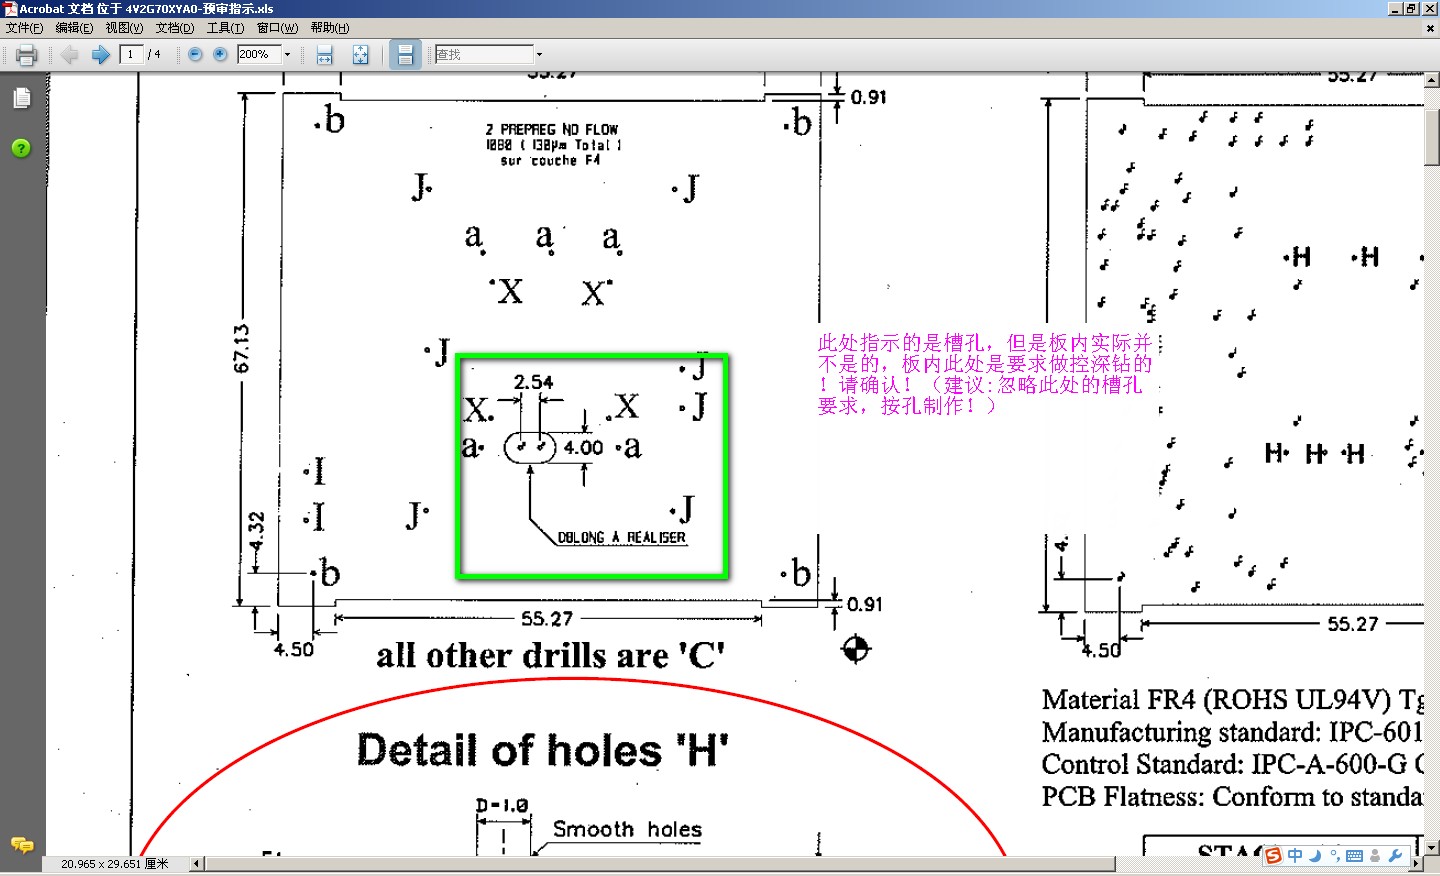1440x876 pixels.
Task: Click the 'PCB Flatness: Conform to standa' line
Action: pos(1232,796)
